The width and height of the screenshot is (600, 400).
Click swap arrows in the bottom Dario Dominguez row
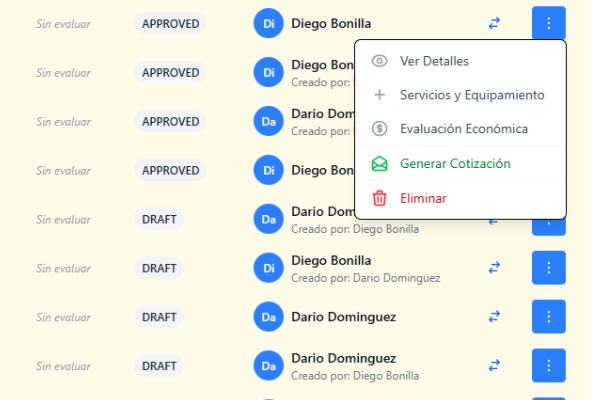[494, 365]
